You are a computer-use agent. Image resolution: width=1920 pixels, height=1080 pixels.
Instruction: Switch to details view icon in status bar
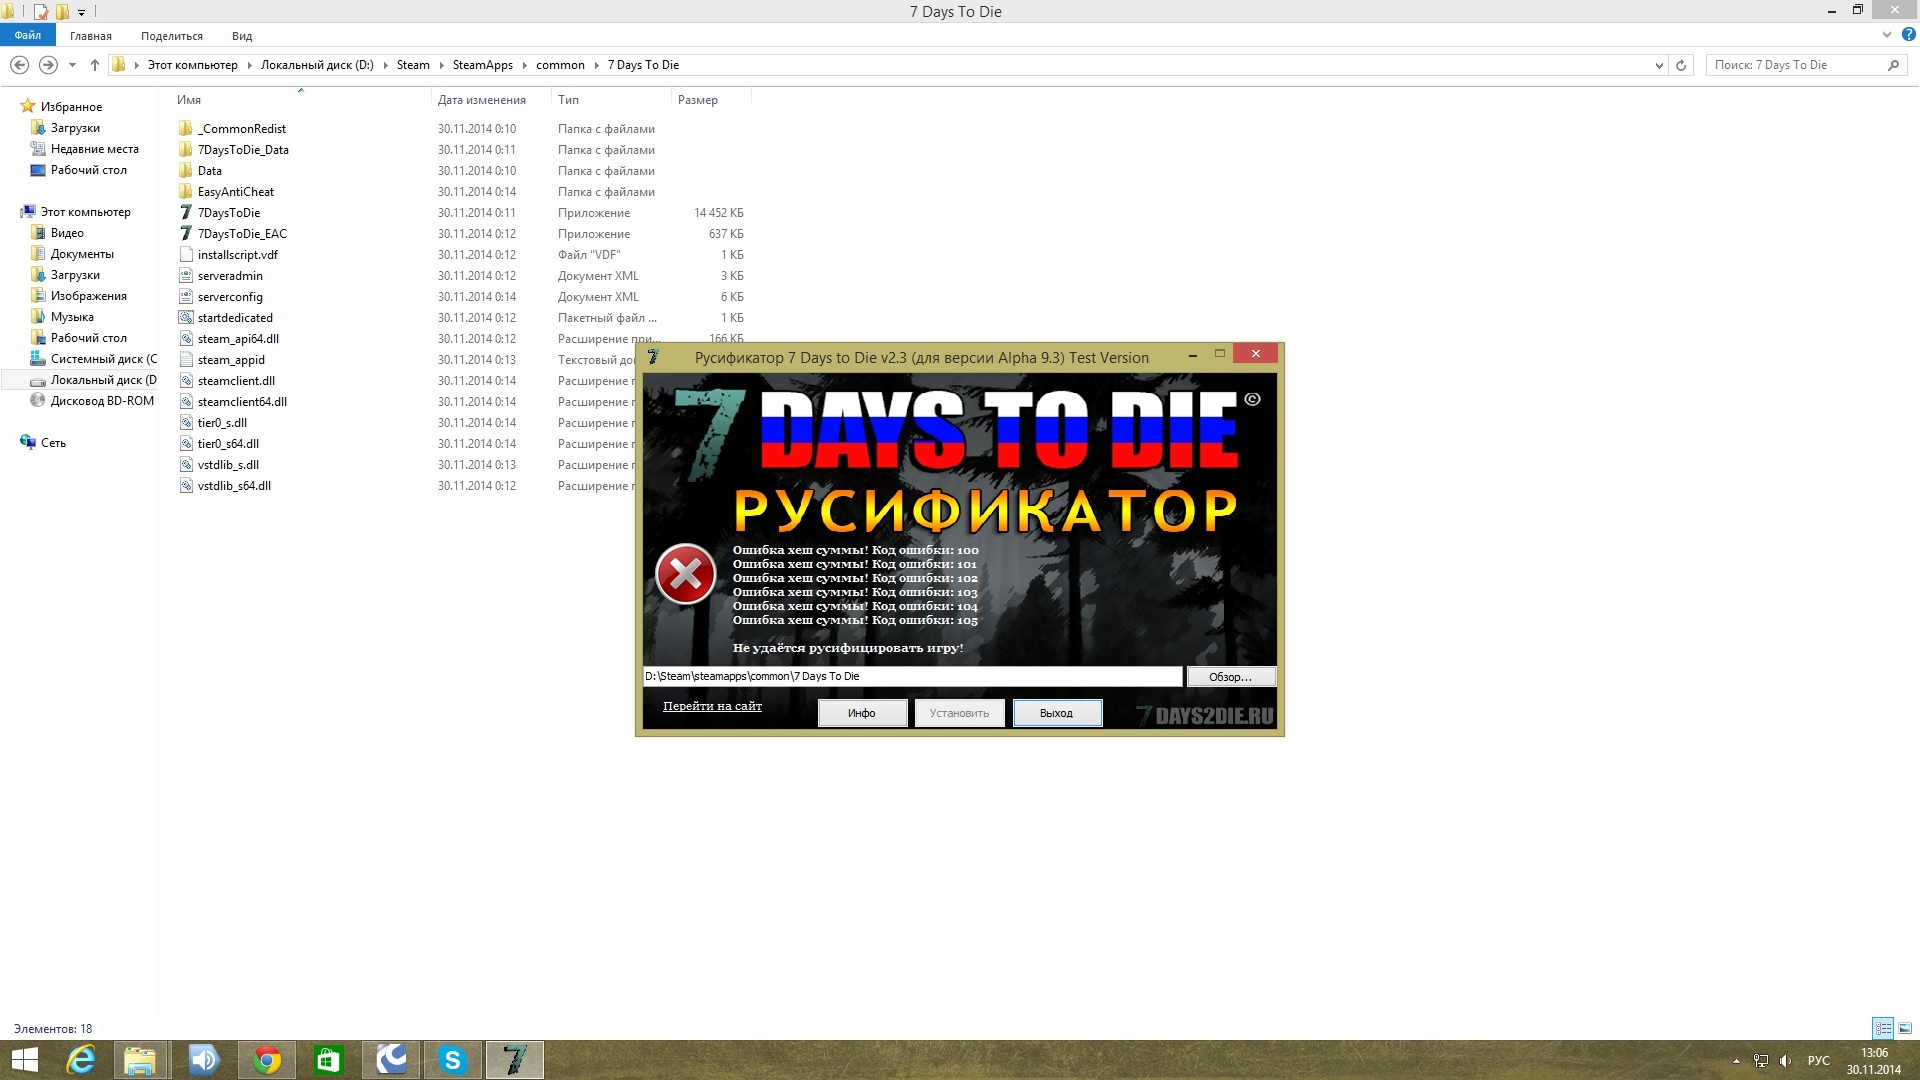pyautogui.click(x=1883, y=1028)
